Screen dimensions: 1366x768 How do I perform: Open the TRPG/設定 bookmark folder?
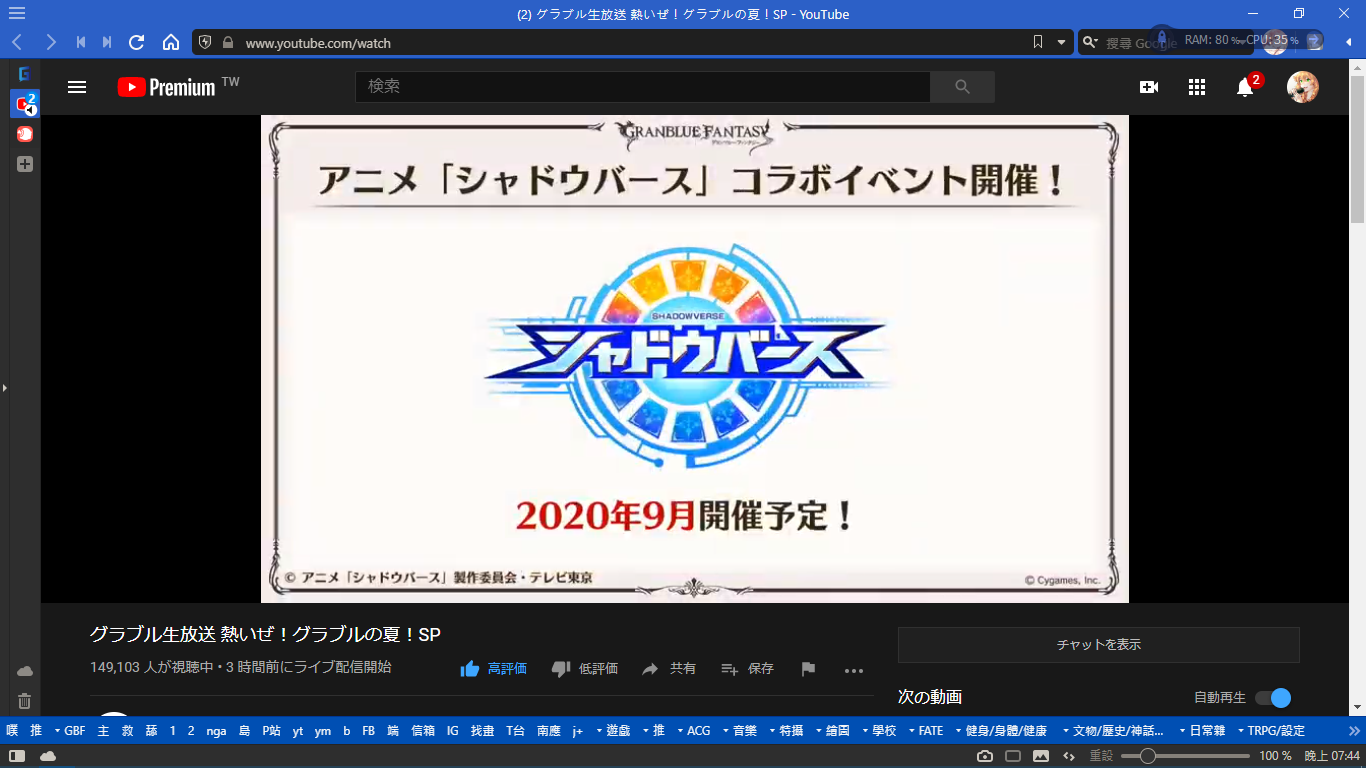1270,731
